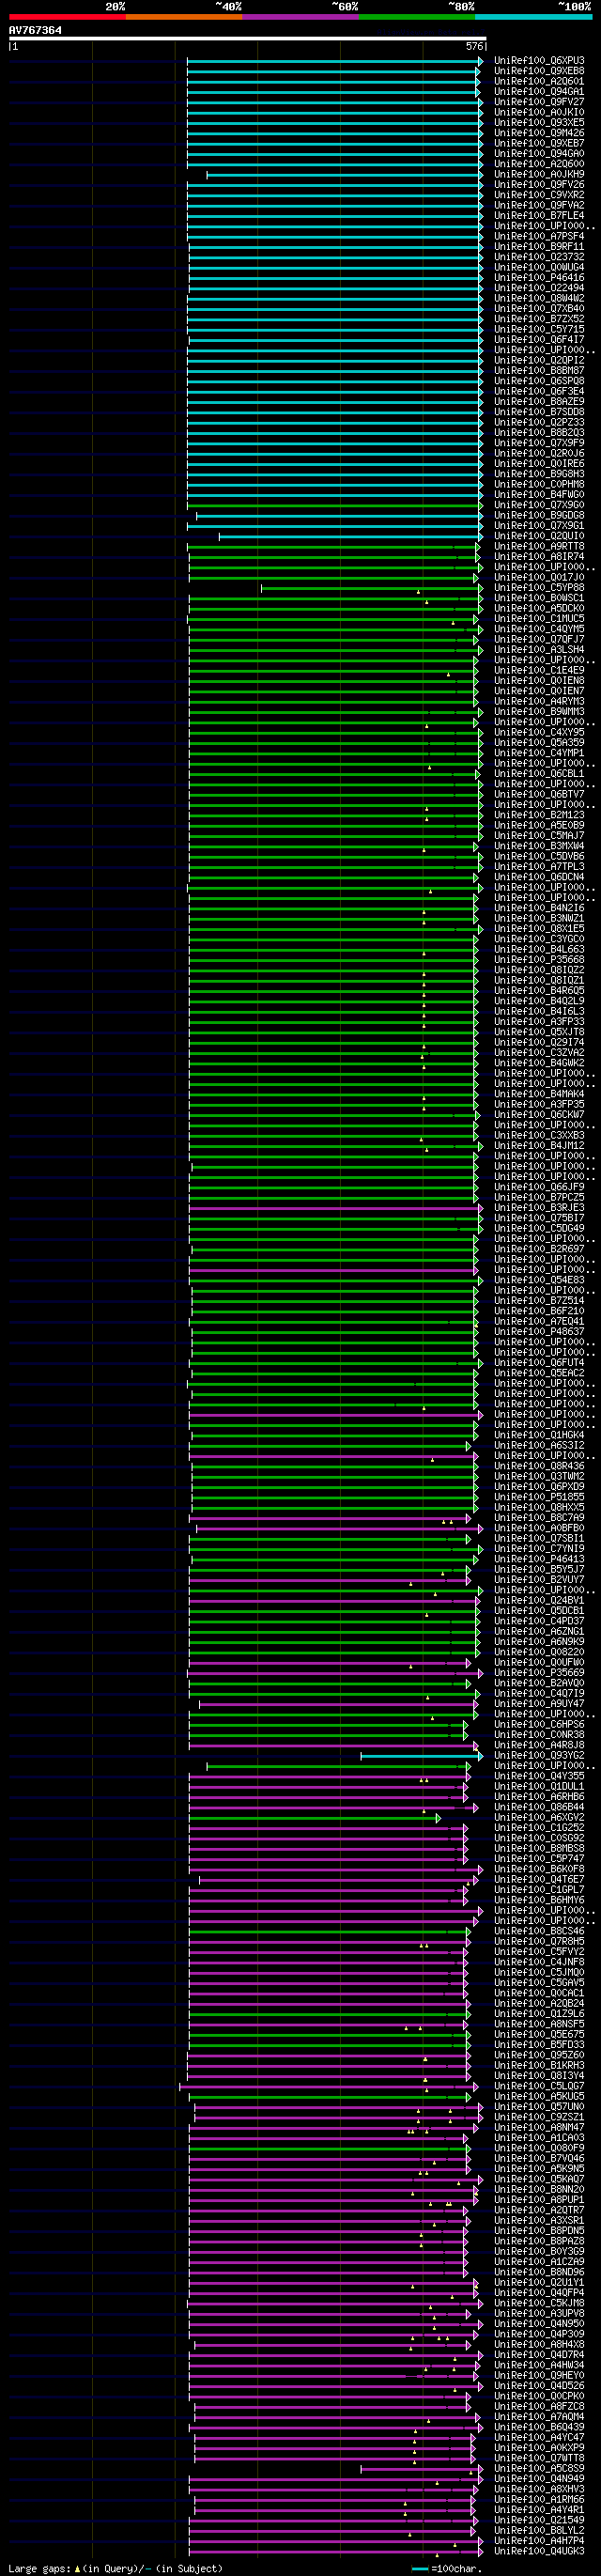Click hit label UniRef100_Q5E675
This screenshot has width=601, height=2576.
[540, 2034]
